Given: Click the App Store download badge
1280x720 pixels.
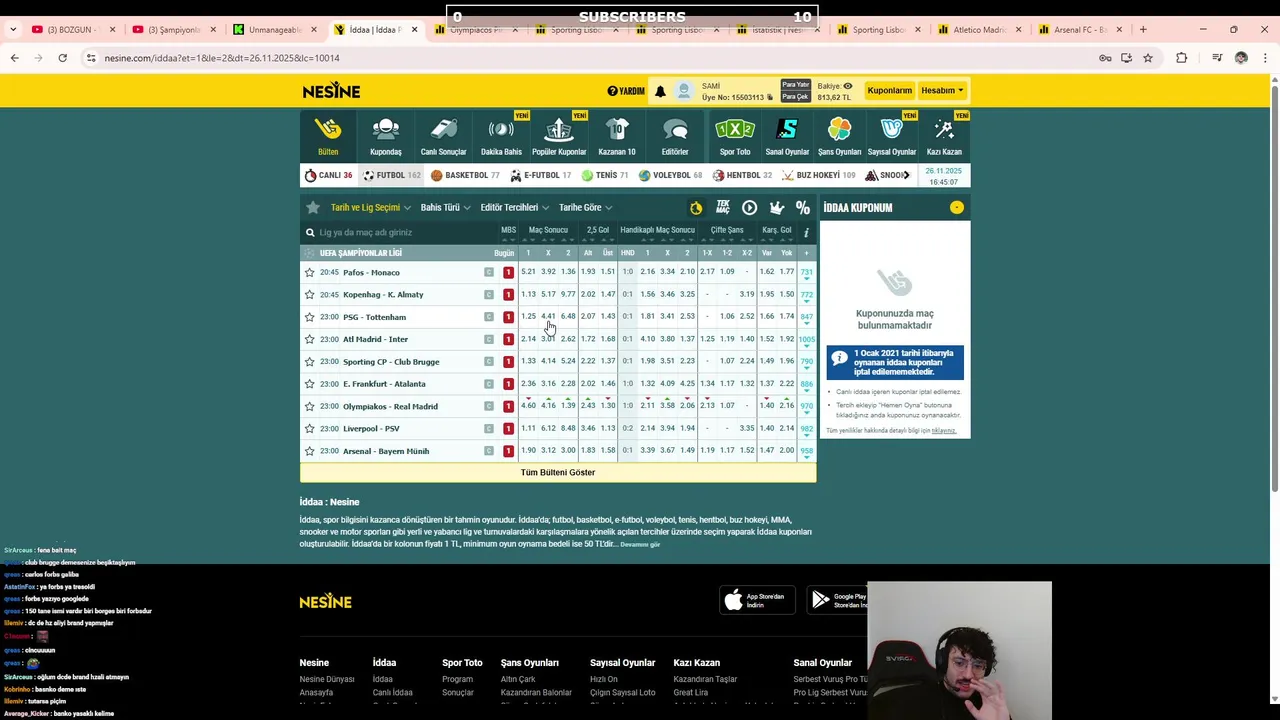Looking at the screenshot, I should click(x=757, y=600).
